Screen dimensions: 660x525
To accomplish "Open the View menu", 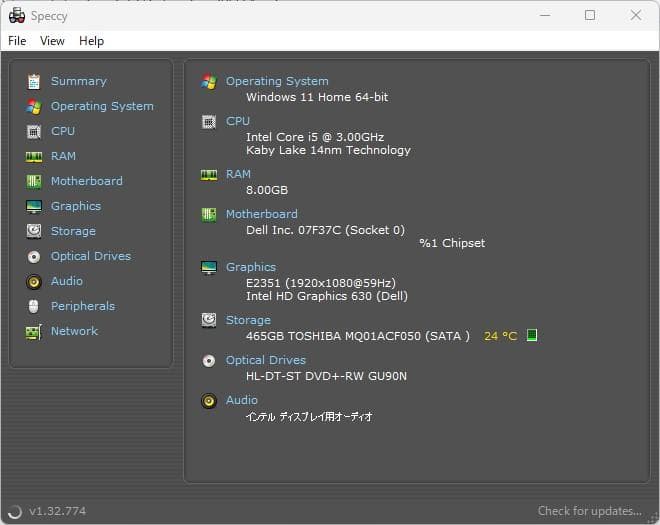I will [52, 41].
